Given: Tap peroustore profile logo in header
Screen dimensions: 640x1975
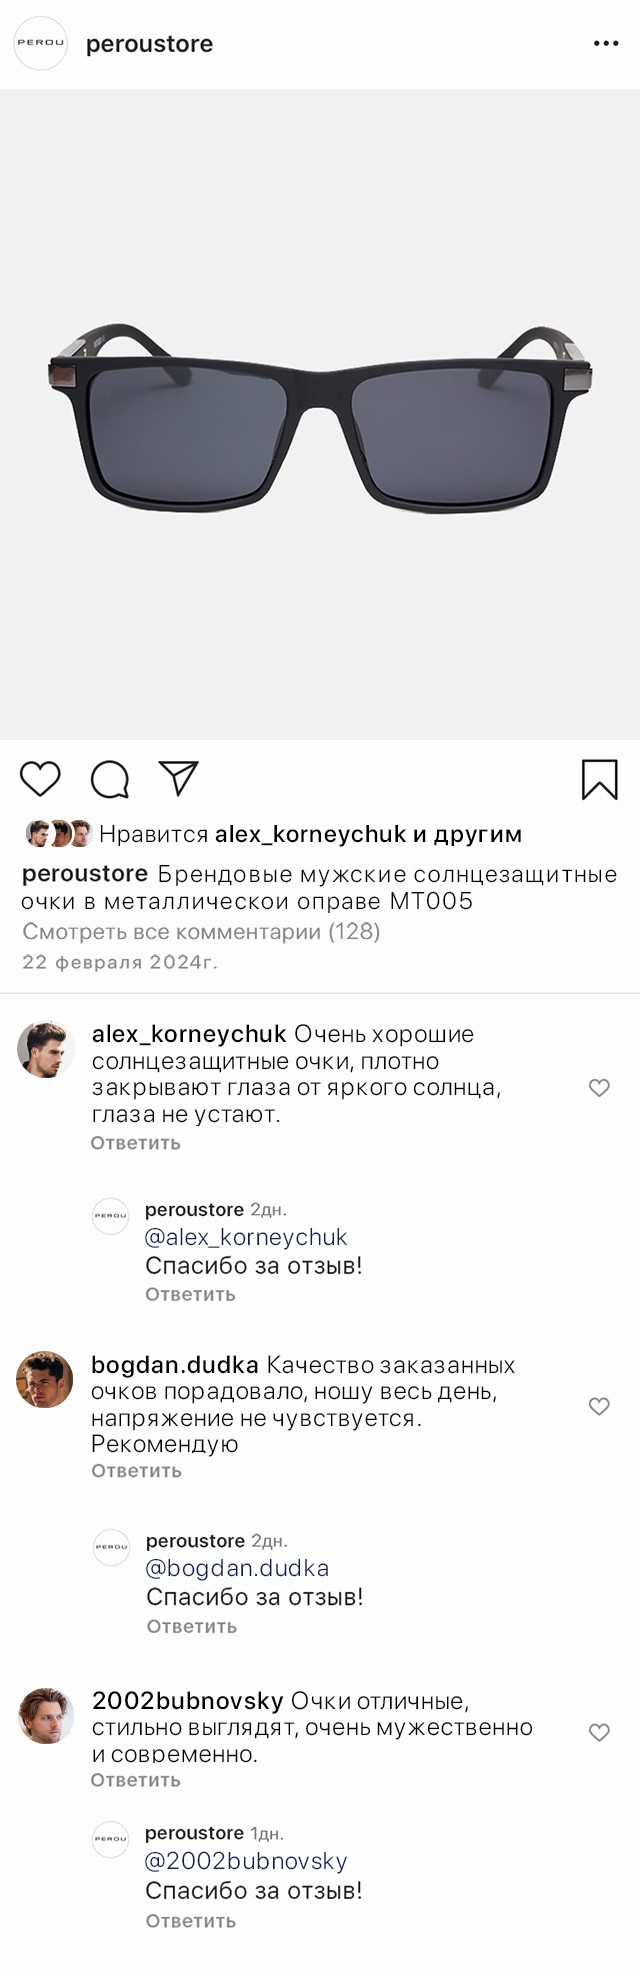Looking at the screenshot, I should (40, 44).
